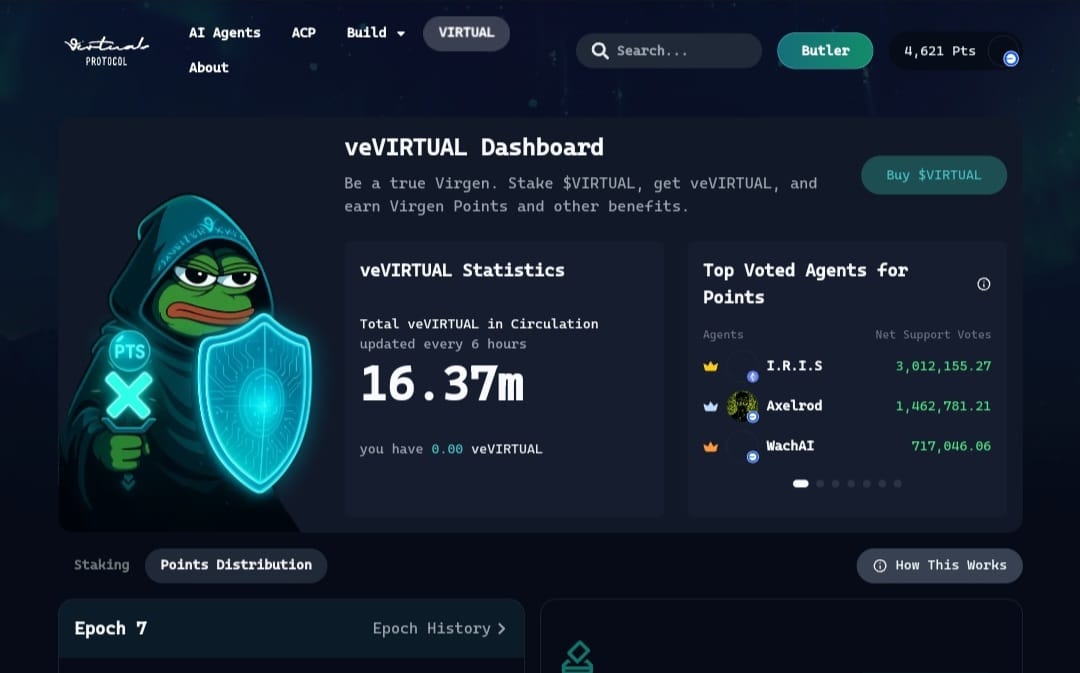This screenshot has height=673, width=1080.
Task: Click the Axelrod agent avatar
Action: [742, 406]
